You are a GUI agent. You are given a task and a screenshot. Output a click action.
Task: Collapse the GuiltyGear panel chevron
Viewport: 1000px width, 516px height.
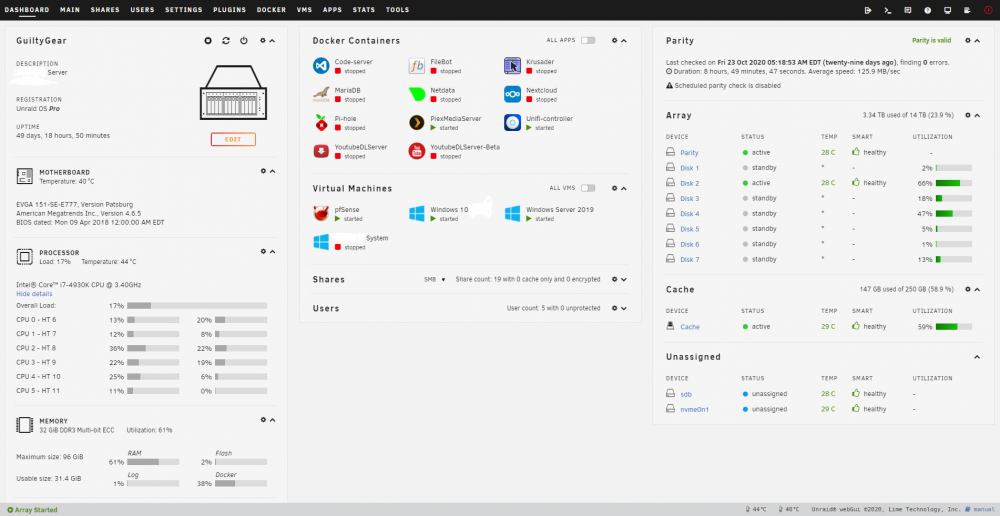pos(272,41)
